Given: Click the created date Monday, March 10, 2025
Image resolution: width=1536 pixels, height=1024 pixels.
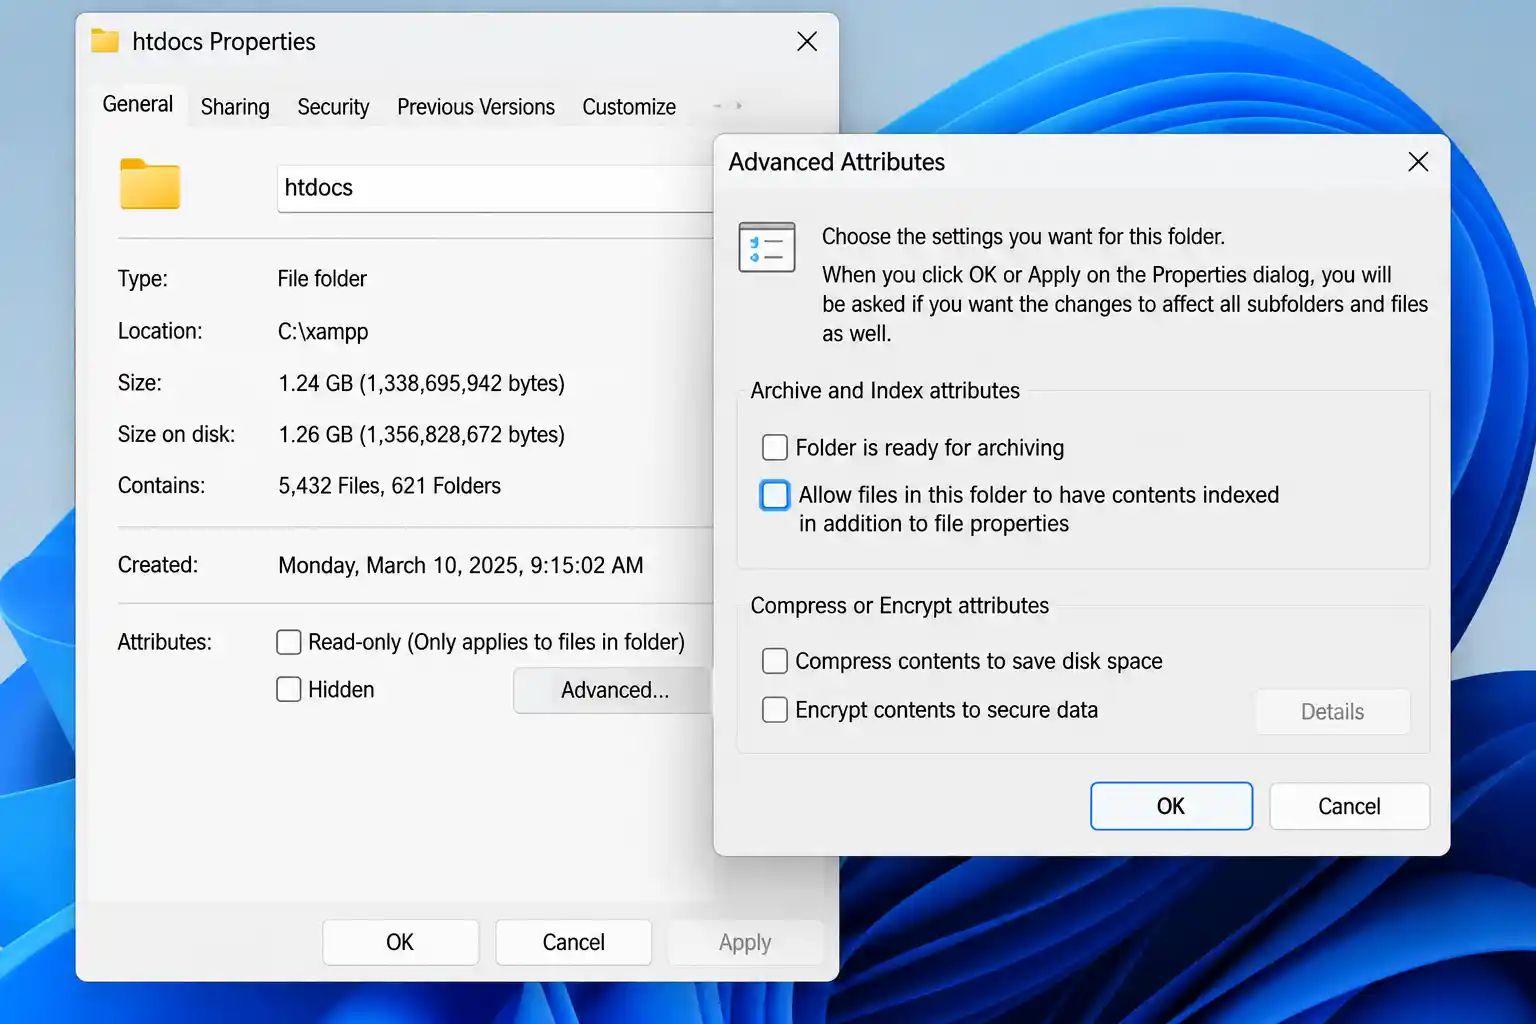Looking at the screenshot, I should pos(460,565).
